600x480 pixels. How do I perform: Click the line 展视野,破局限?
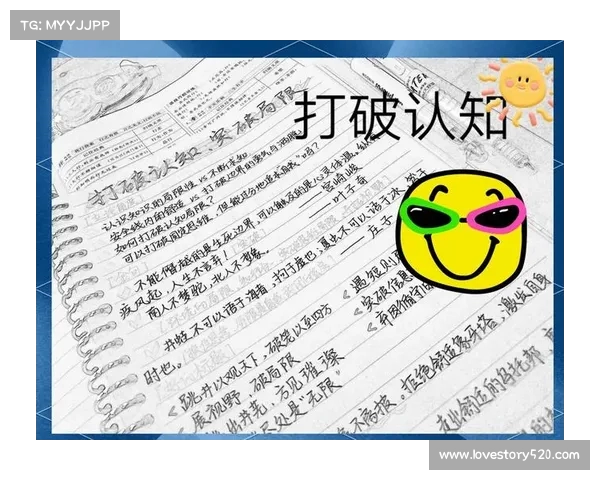pyautogui.click(x=245, y=390)
